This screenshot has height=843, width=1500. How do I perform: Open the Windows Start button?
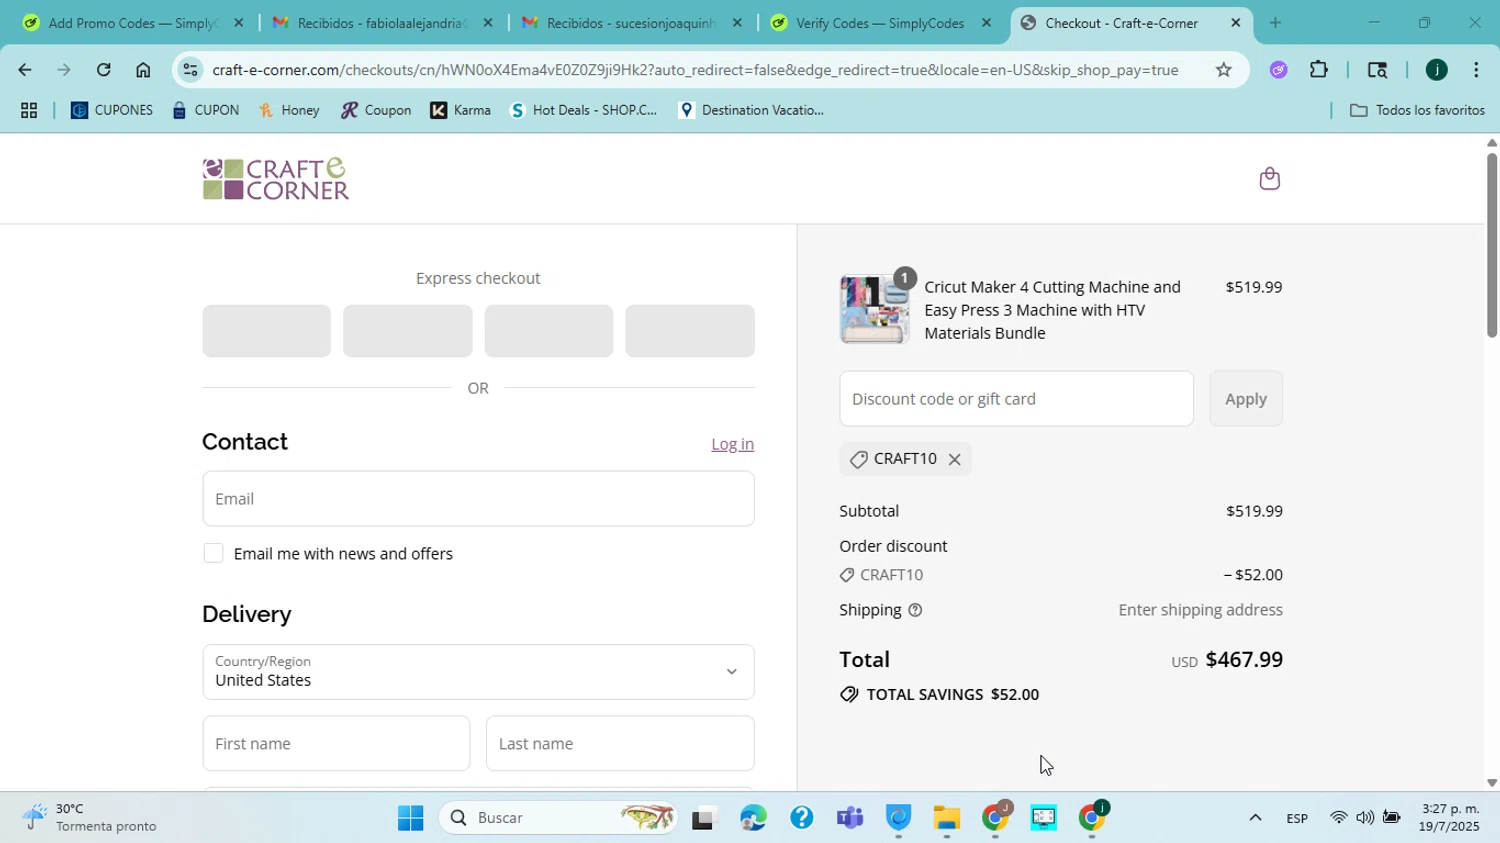click(410, 818)
